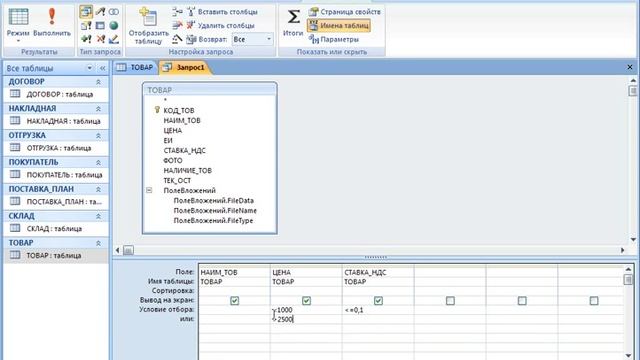Image resolution: width=640 pixels, height=360 pixels.
Task: Click Вставить столбцы
Action: pyautogui.click(x=222, y=12)
